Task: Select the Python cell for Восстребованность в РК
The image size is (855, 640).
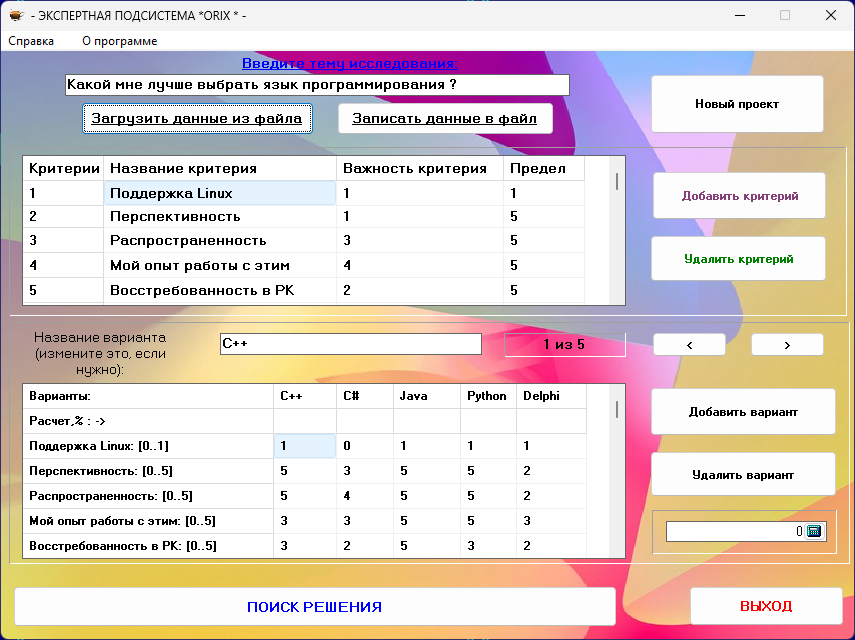Action: click(489, 546)
